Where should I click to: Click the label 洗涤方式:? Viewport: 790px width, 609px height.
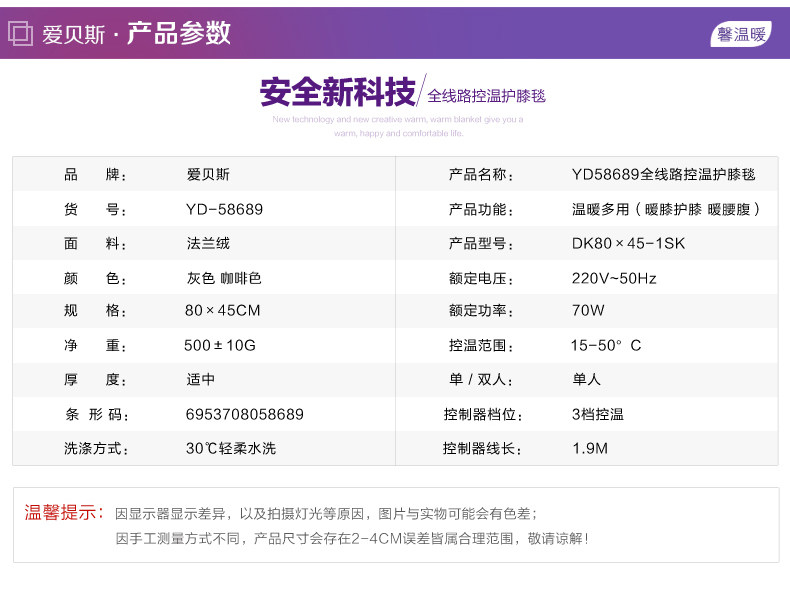point(96,448)
